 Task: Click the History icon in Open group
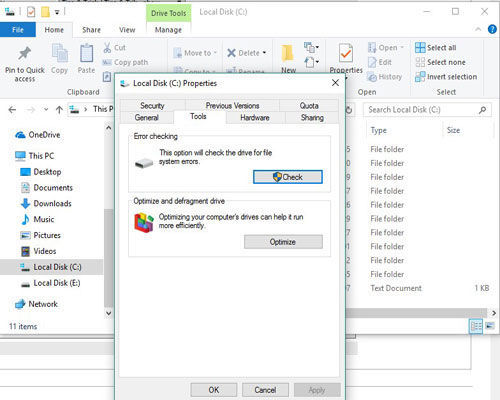coord(372,77)
